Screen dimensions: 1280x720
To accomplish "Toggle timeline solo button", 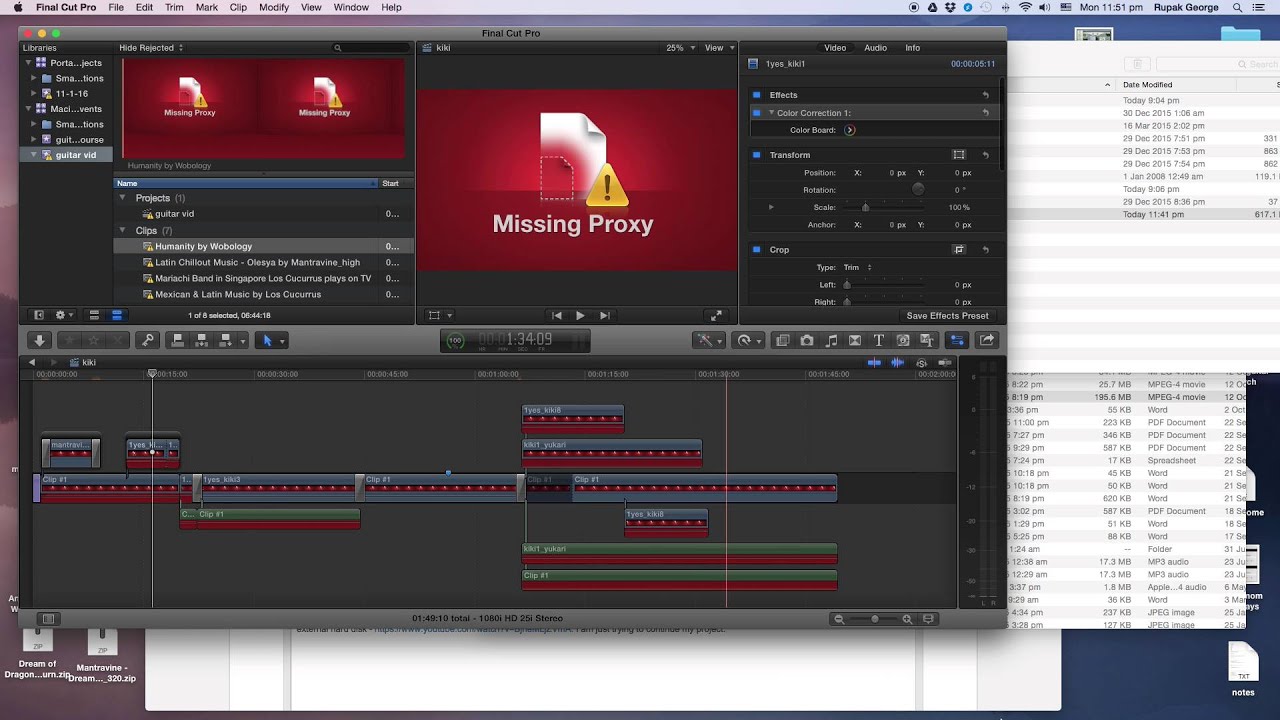I will (x=921, y=362).
